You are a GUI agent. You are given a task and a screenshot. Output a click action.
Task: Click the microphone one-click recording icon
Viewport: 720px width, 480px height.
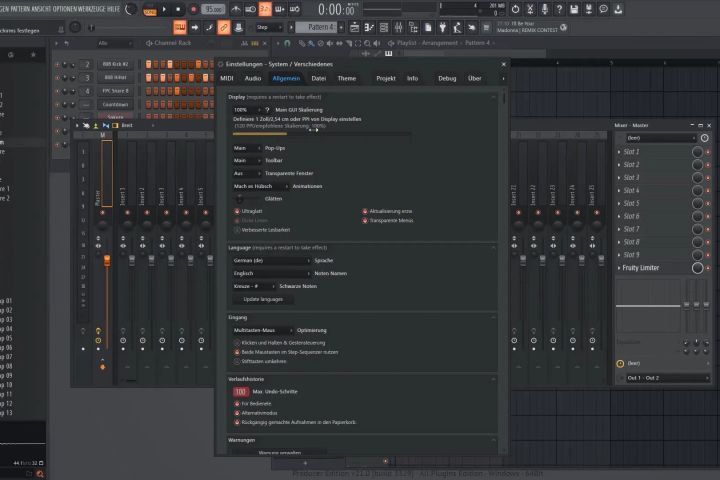tap(545, 9)
